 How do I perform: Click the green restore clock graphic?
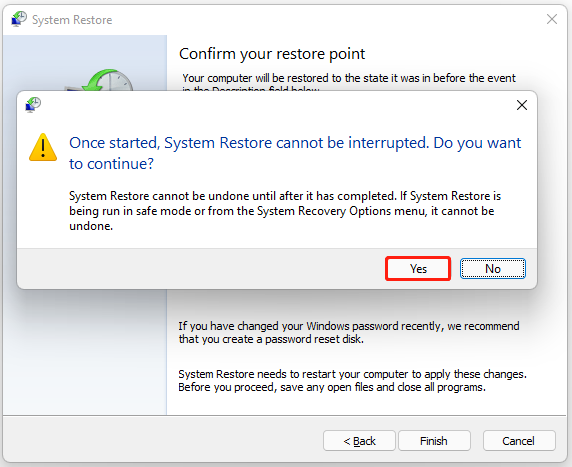108,80
